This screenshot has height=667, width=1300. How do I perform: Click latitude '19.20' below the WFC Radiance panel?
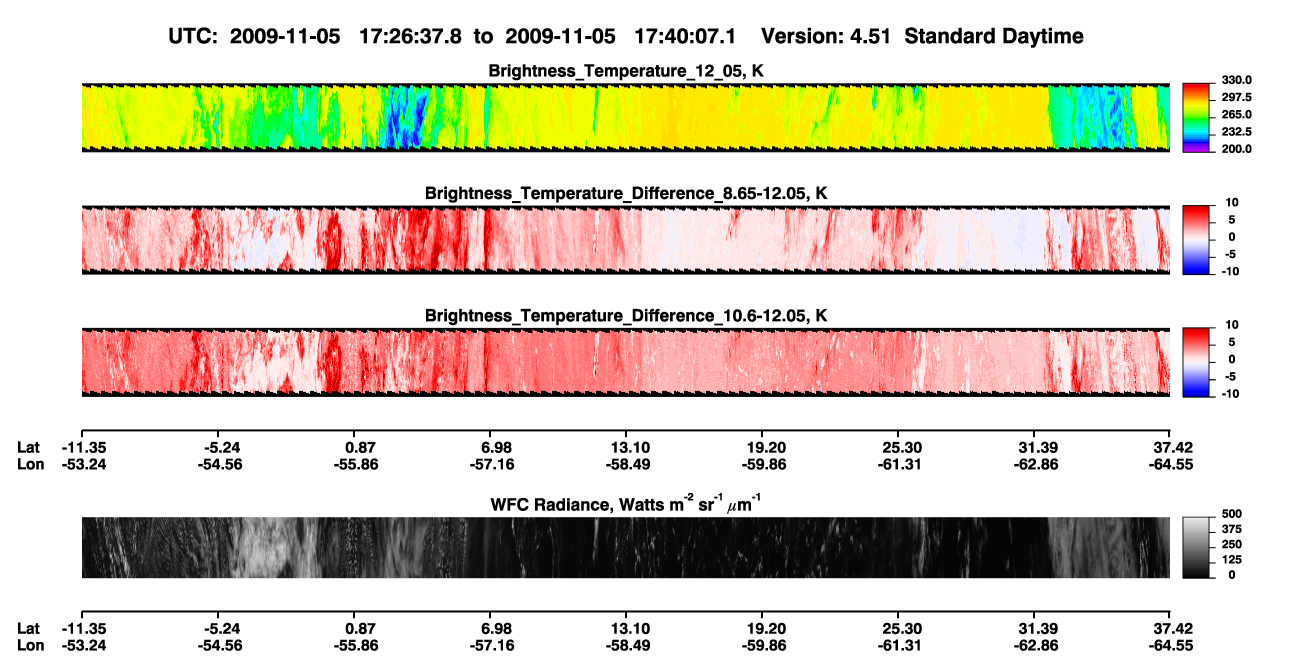(x=765, y=628)
